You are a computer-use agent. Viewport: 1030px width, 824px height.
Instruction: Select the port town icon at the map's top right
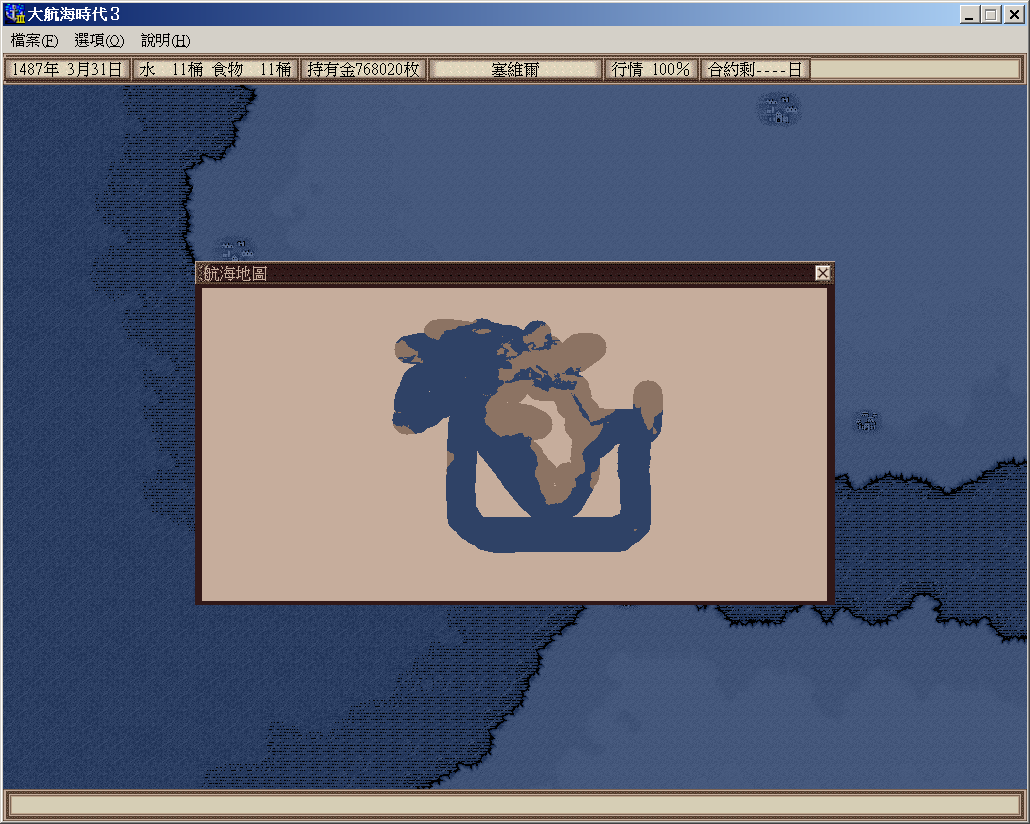click(x=779, y=109)
